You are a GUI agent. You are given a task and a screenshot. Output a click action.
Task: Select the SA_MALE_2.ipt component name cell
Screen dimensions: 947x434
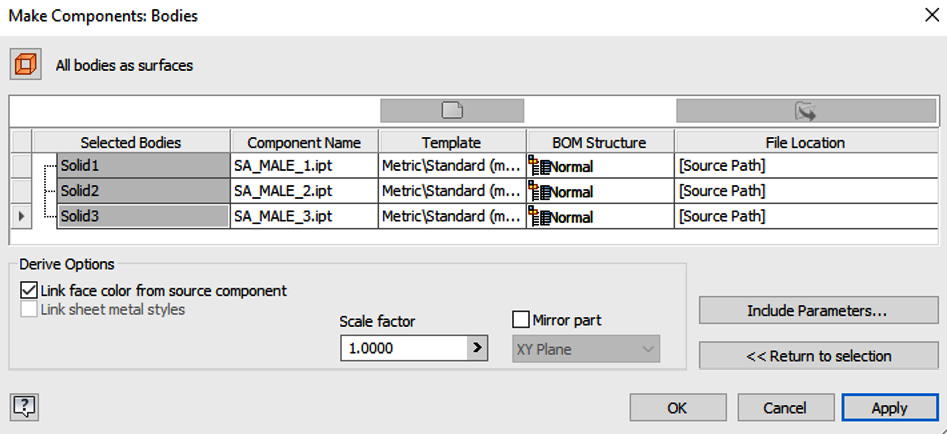pyautogui.click(x=304, y=191)
